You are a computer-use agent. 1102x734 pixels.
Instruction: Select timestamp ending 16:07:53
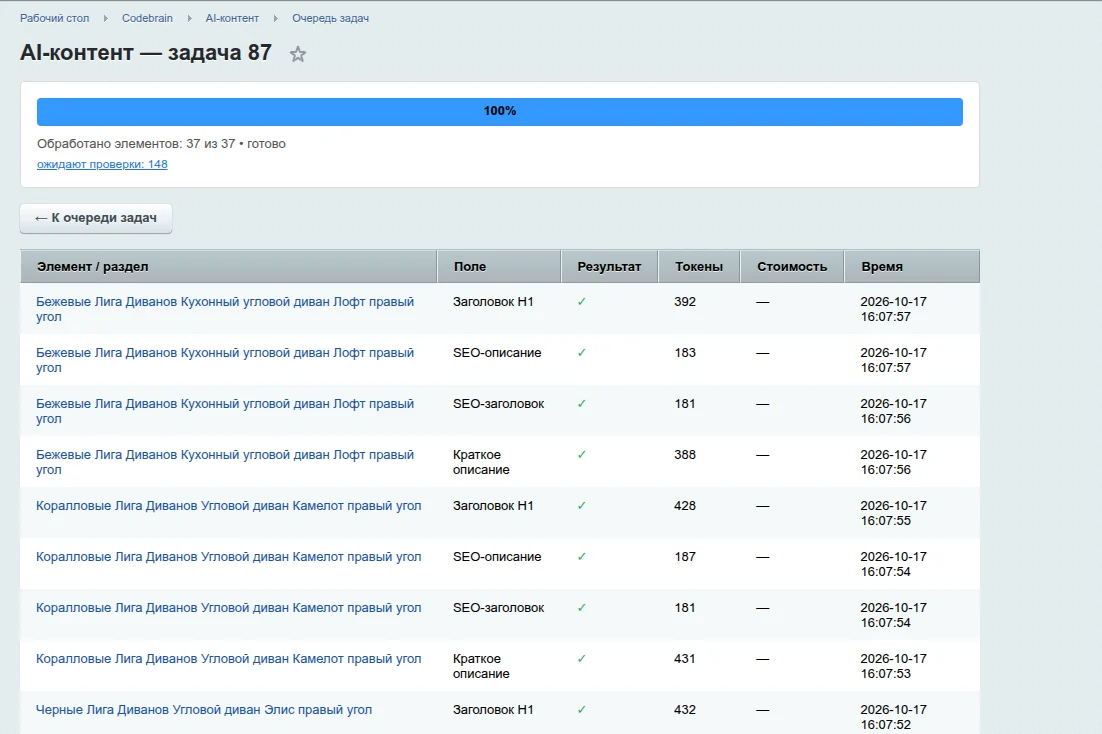coord(893,666)
